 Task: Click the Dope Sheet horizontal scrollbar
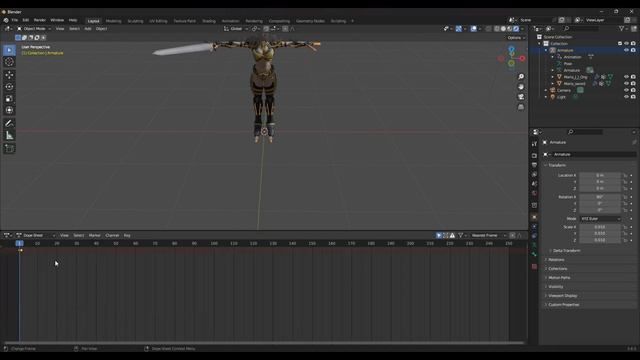point(264,343)
